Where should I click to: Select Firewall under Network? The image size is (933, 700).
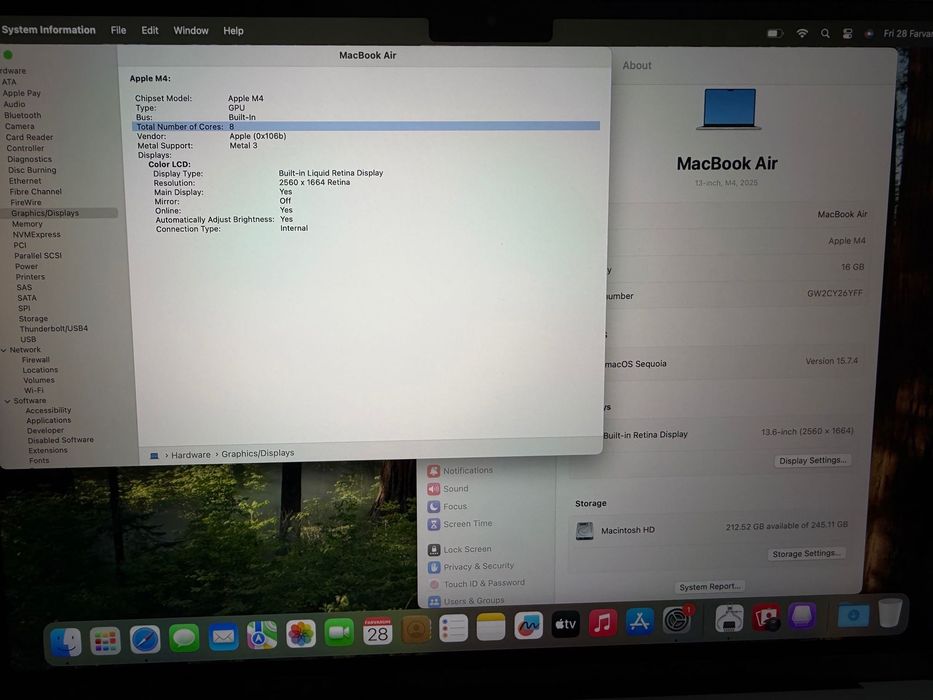(36, 360)
